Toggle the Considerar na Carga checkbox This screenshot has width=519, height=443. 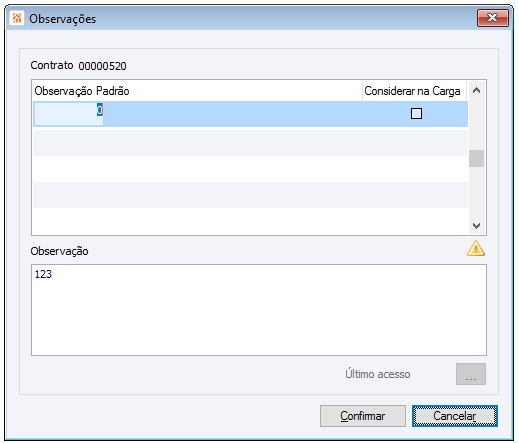(416, 114)
